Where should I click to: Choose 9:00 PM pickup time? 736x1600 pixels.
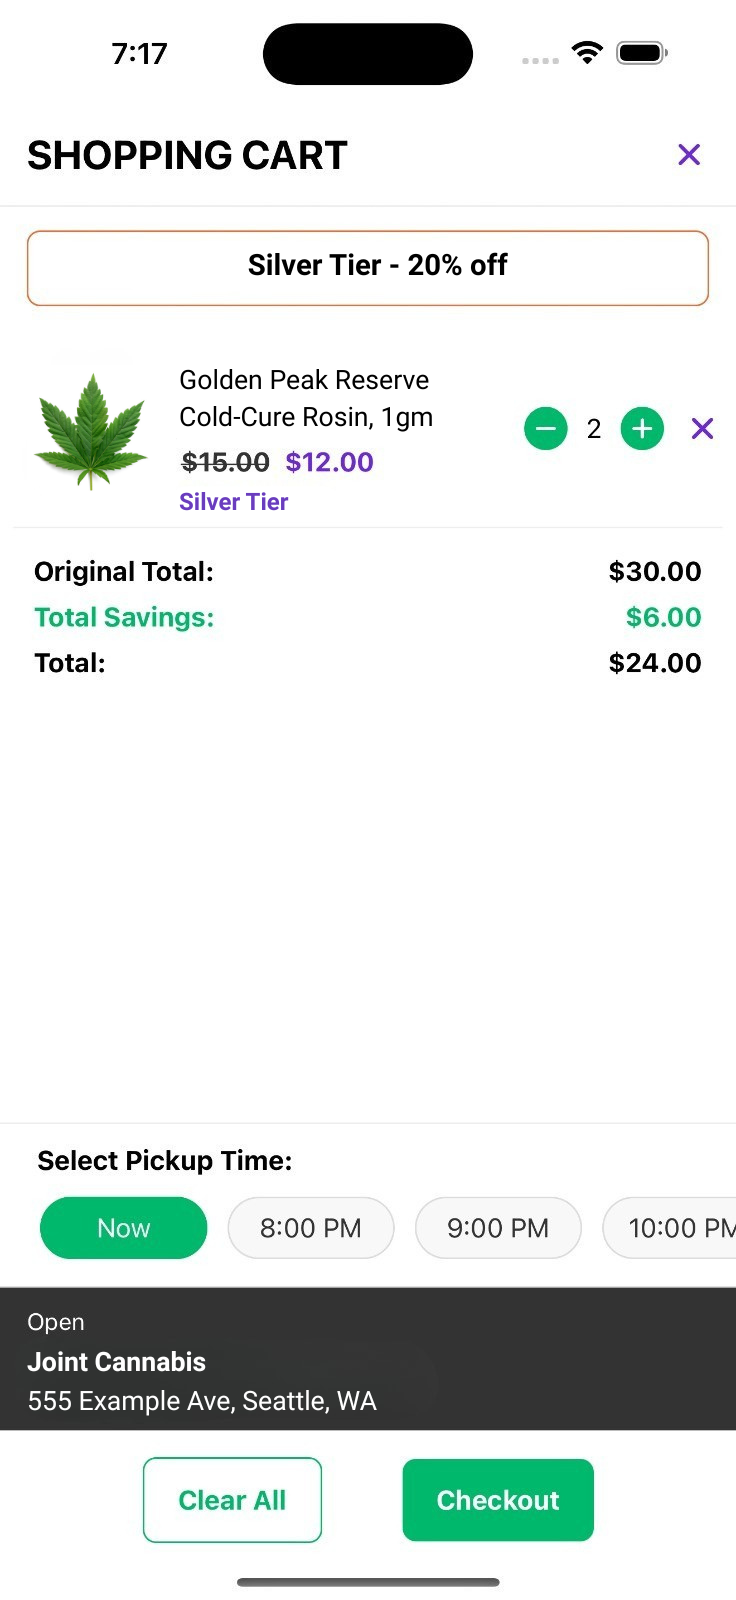point(498,1228)
